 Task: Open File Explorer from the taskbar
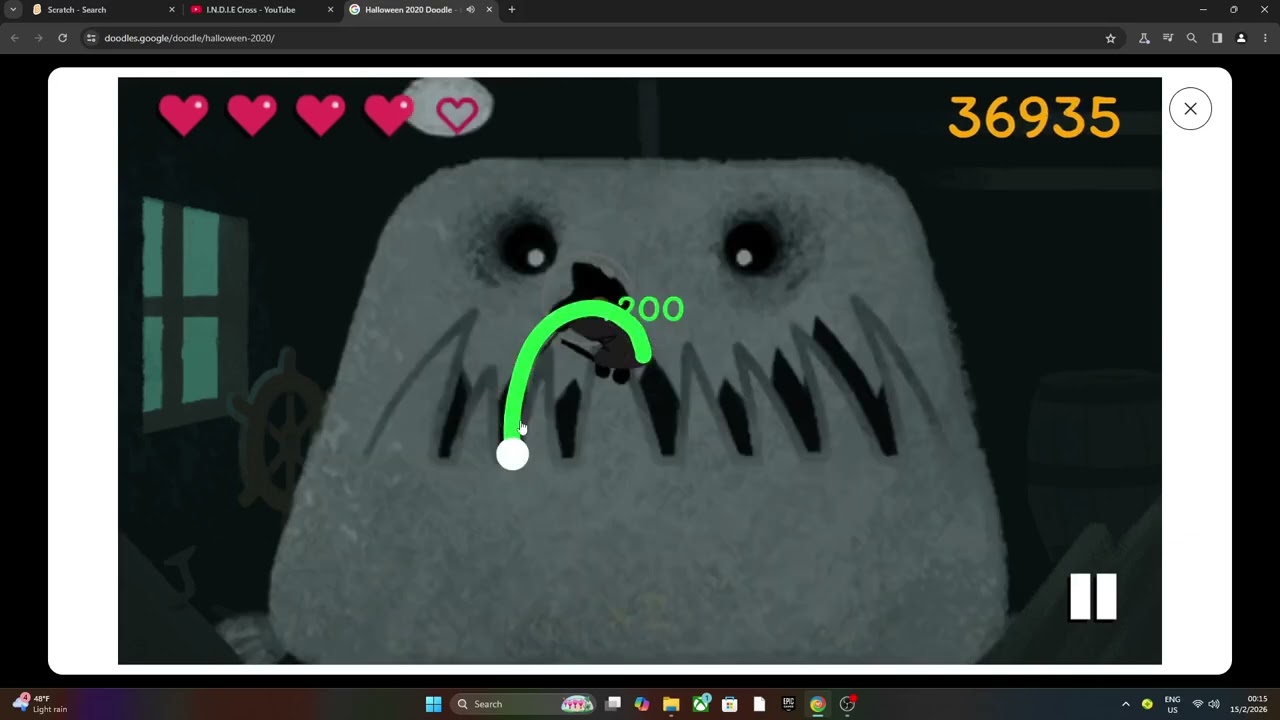(x=671, y=704)
